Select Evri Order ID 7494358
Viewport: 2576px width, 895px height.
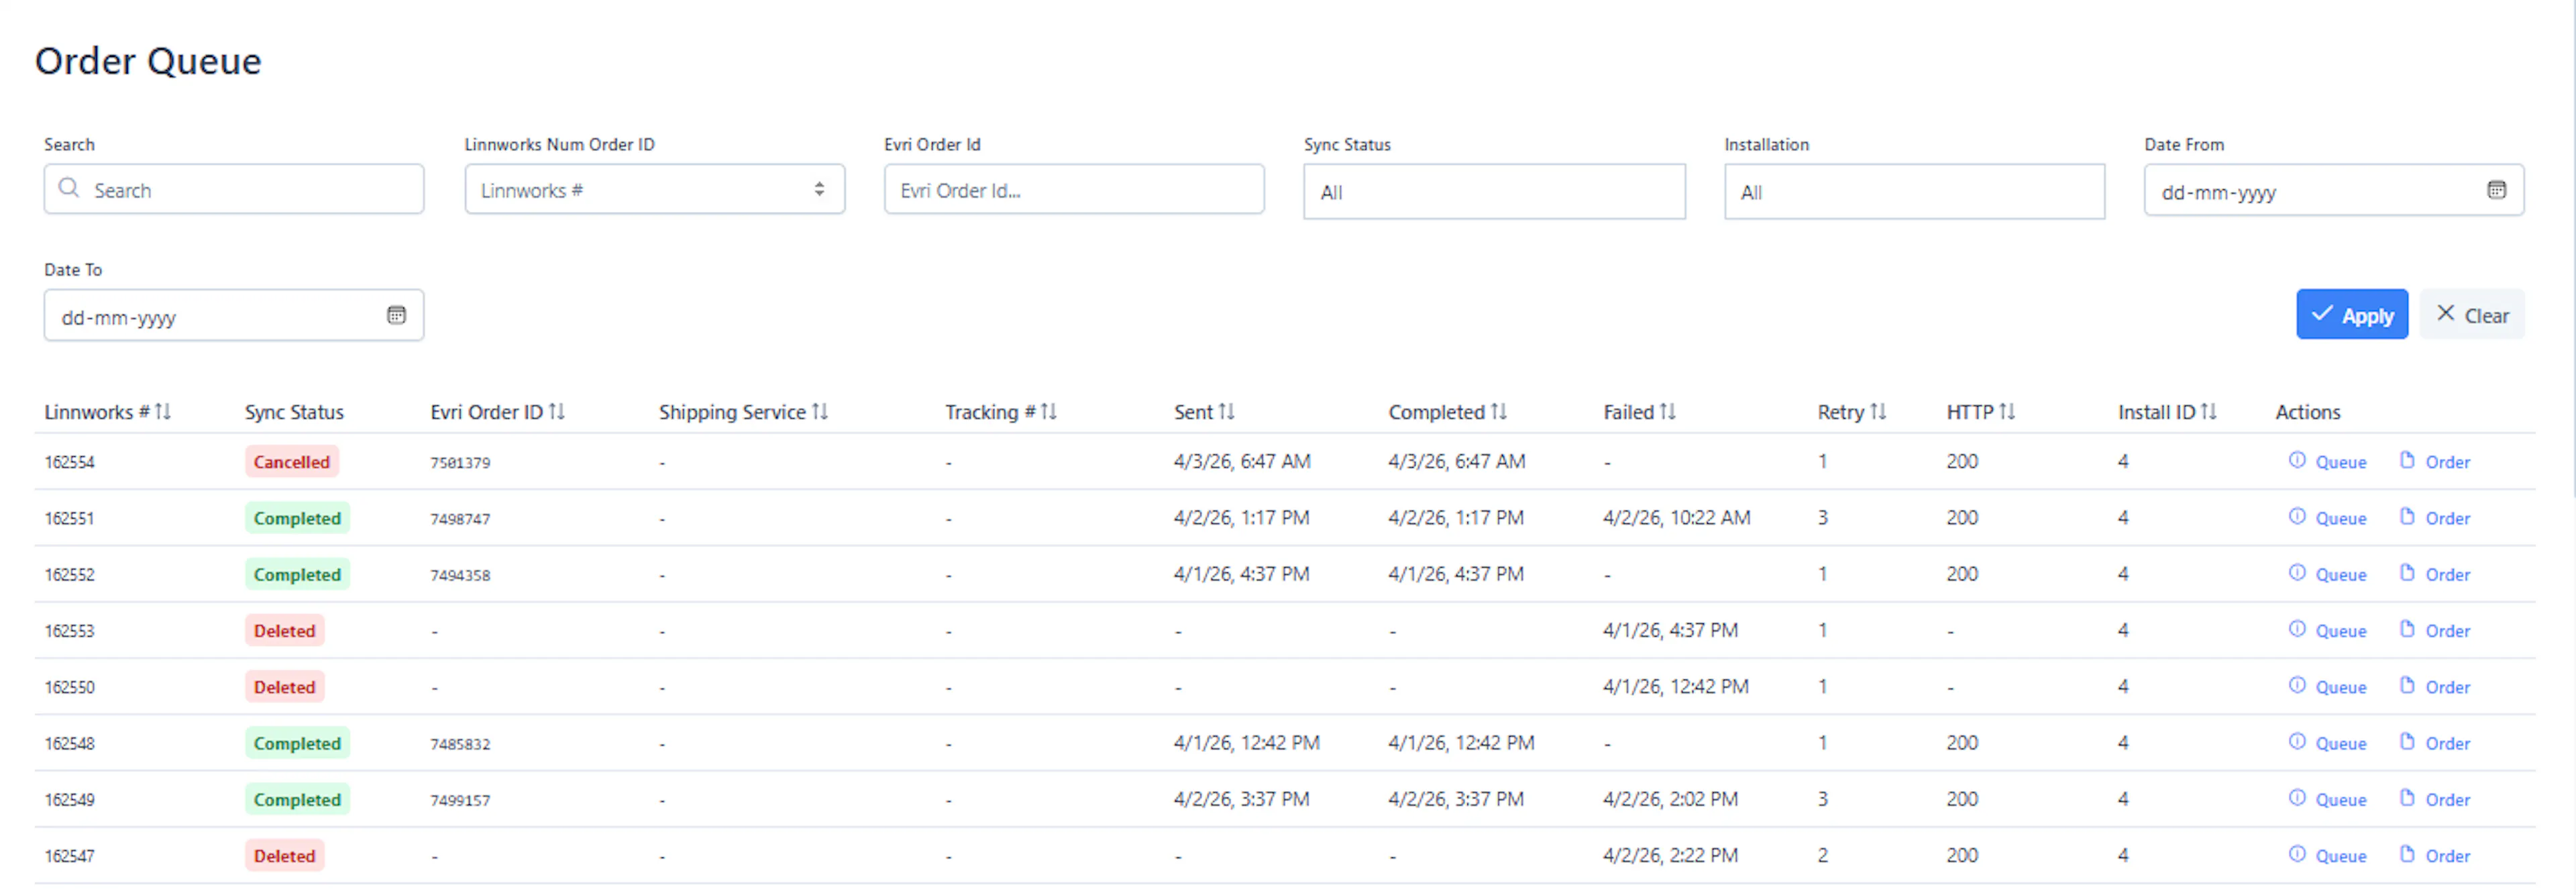[460, 575]
